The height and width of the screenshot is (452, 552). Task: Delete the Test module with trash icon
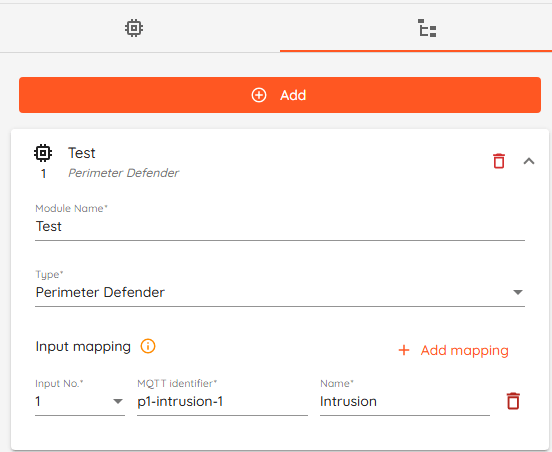click(499, 161)
